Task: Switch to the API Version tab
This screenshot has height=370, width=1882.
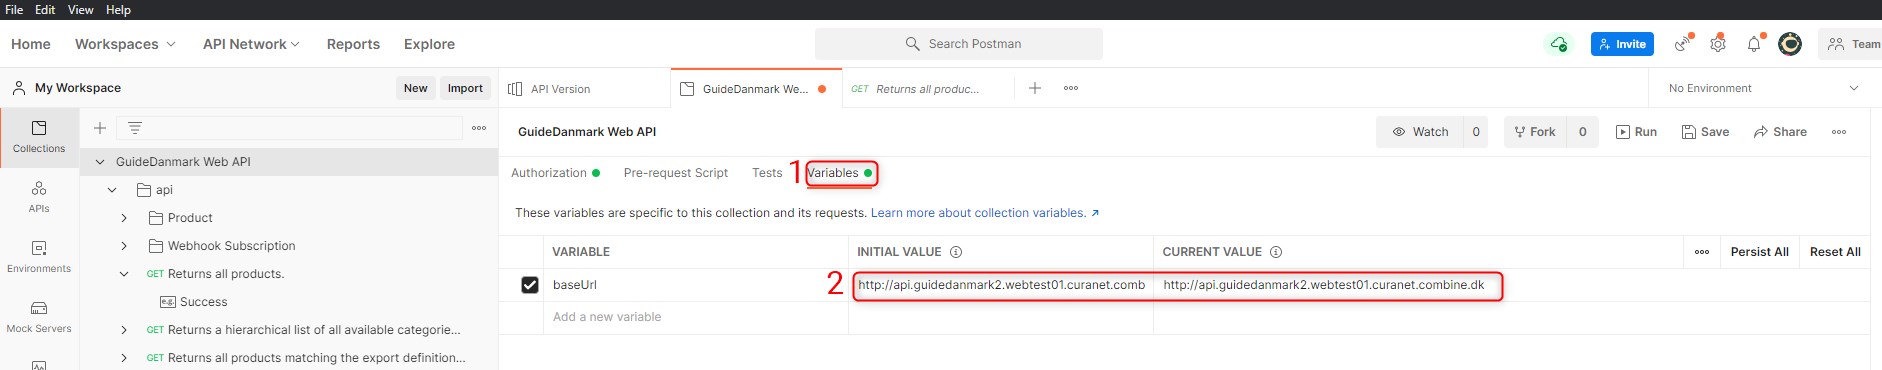Action: (x=585, y=88)
